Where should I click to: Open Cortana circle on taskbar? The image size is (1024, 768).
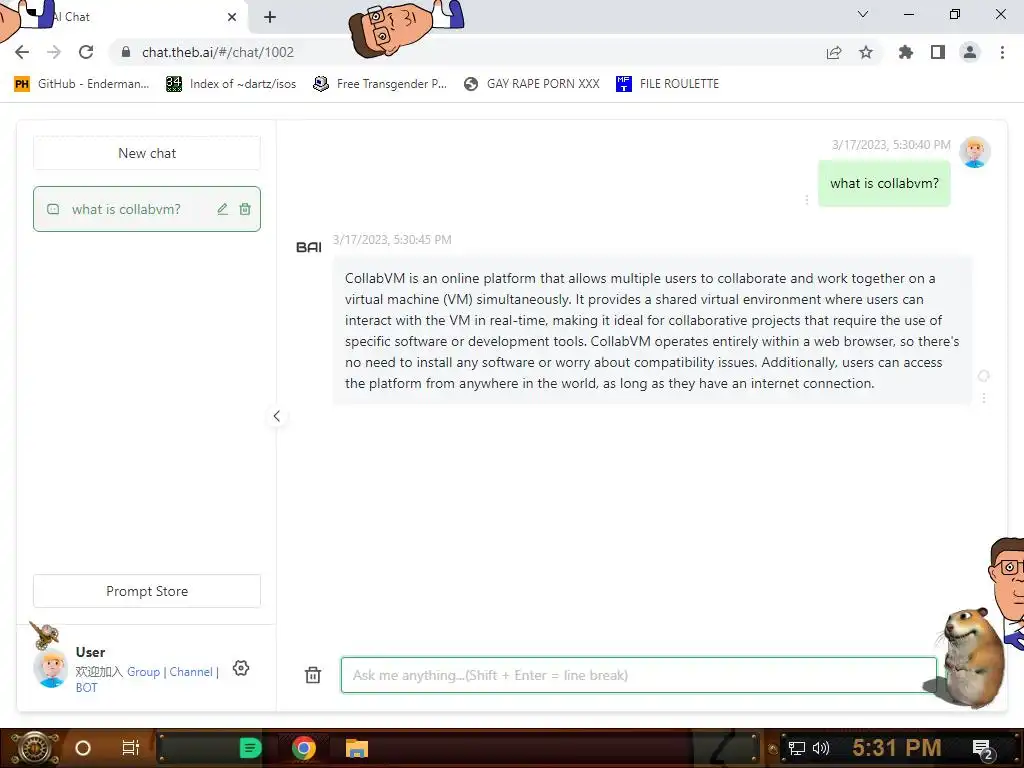[83, 748]
